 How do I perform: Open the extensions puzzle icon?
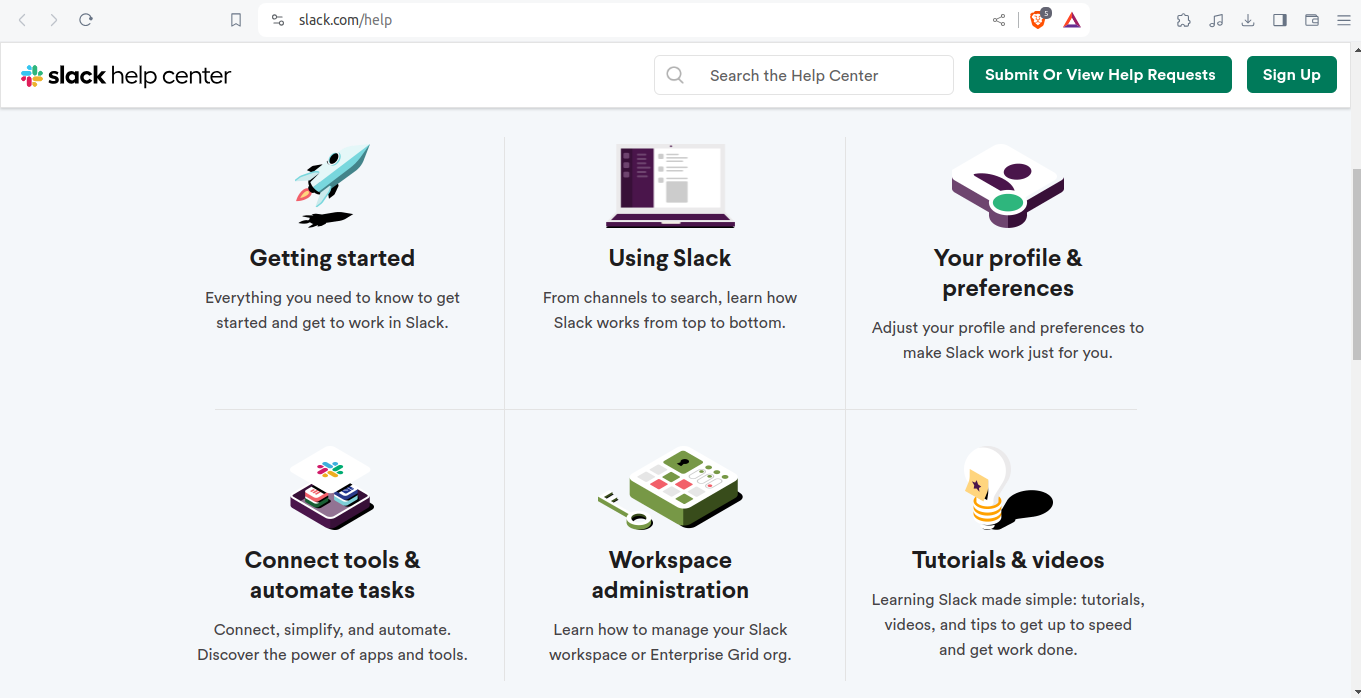point(1184,20)
